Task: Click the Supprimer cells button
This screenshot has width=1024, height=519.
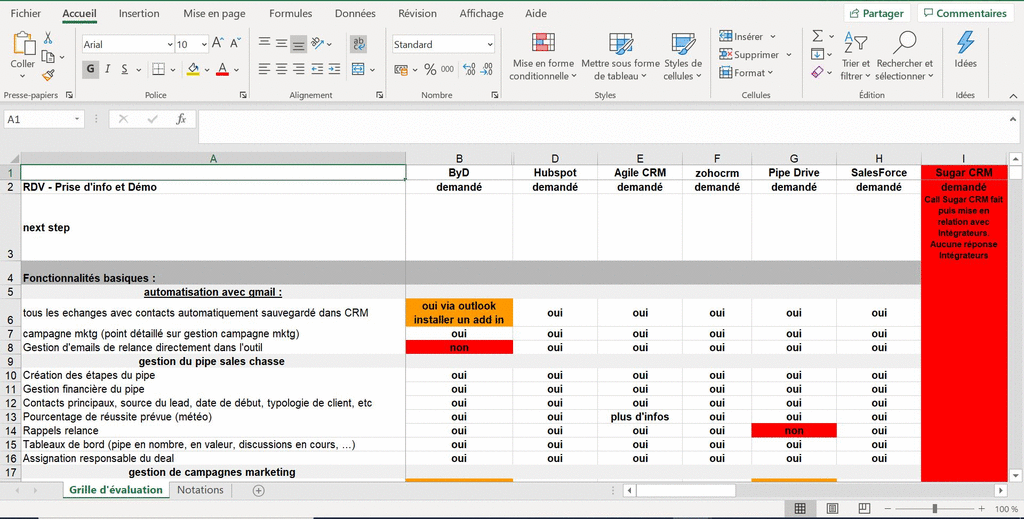Action: [755, 55]
